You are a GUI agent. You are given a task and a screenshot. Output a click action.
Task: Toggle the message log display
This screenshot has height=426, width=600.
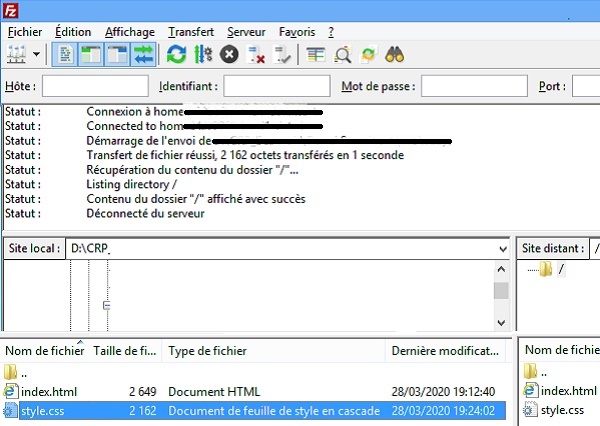64,54
